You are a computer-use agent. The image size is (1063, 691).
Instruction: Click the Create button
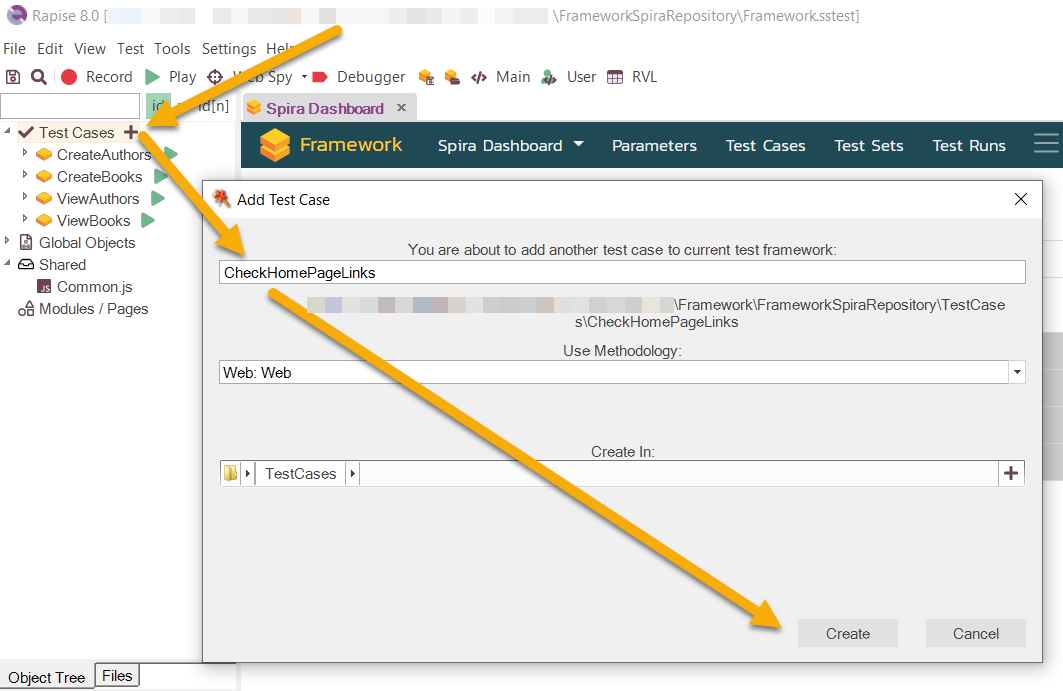click(x=847, y=633)
